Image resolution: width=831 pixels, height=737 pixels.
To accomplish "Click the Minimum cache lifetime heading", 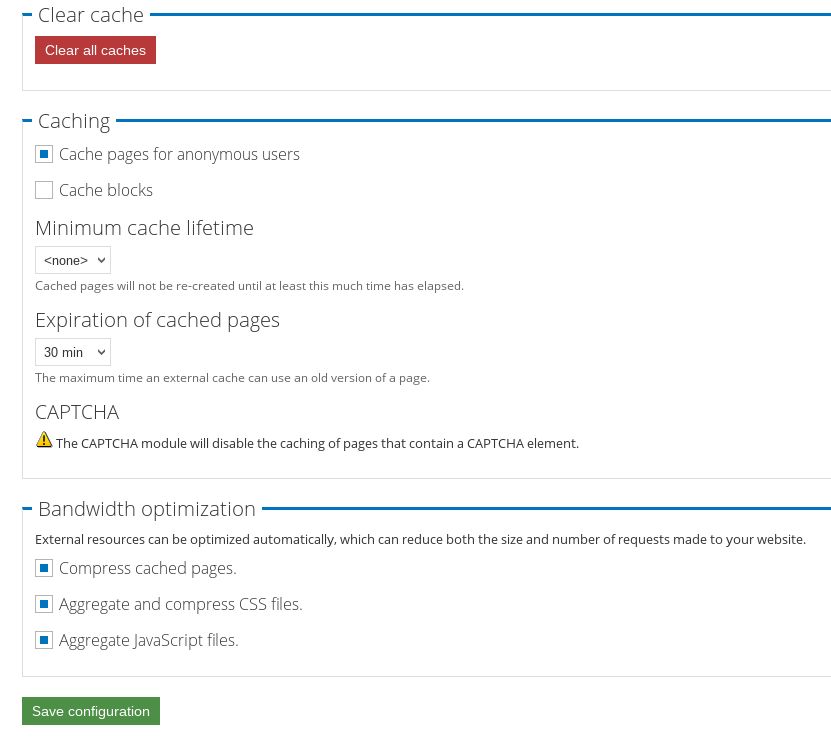I will pos(145,228).
